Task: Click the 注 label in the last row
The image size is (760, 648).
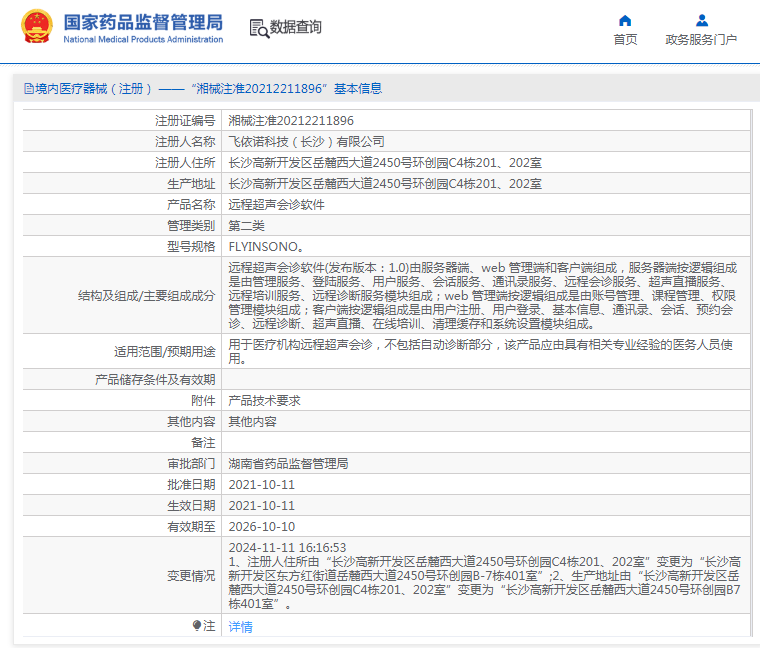Action: click(x=209, y=625)
